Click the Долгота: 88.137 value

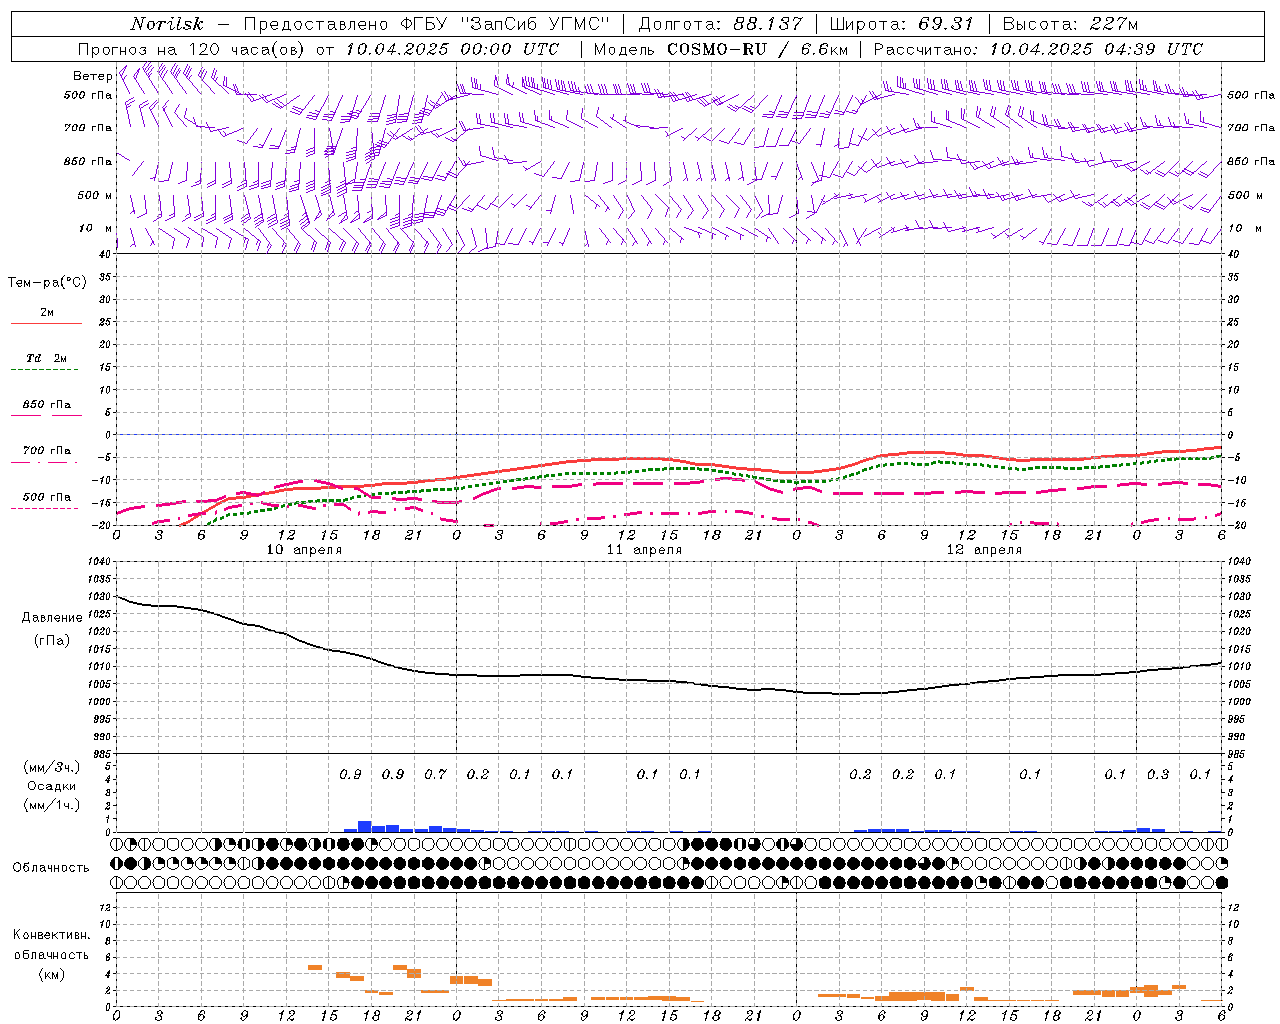(720, 24)
